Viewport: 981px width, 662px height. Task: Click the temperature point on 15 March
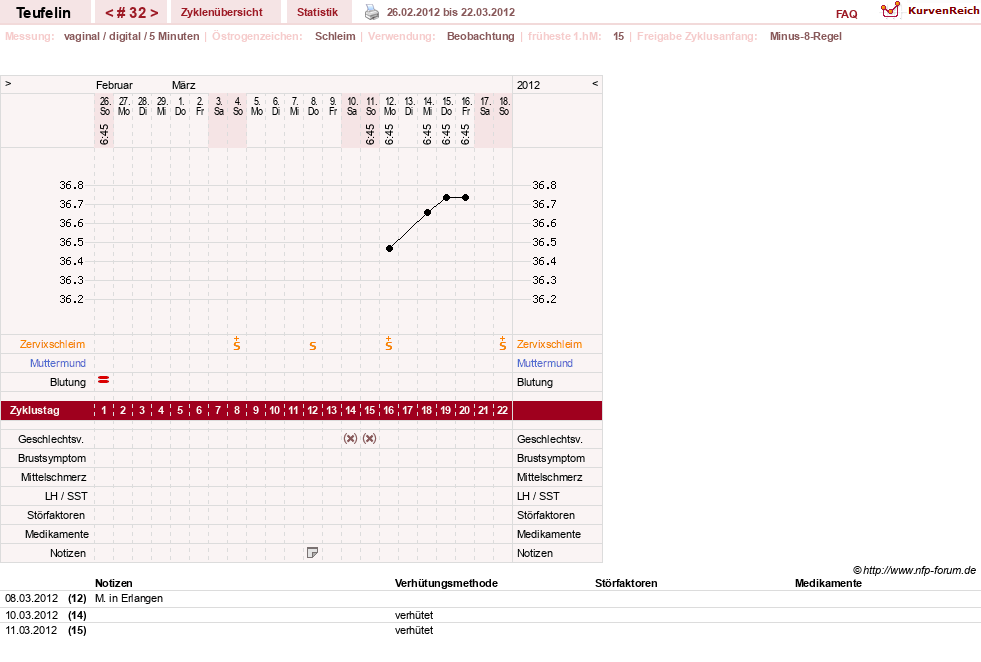coord(446,198)
